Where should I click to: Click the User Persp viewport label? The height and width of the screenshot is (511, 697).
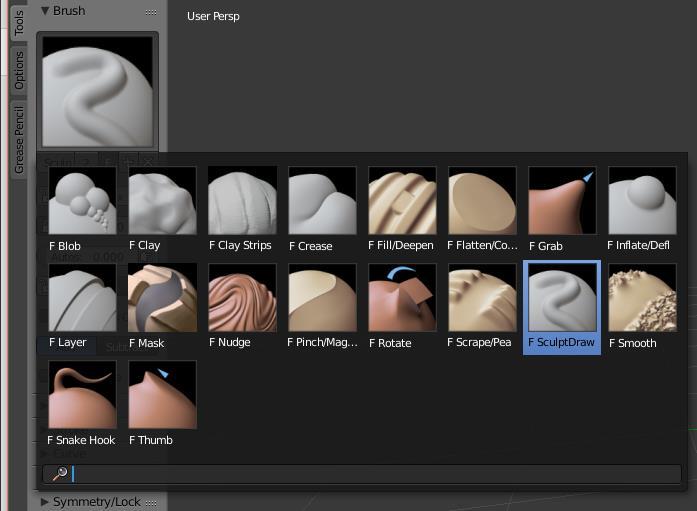pyautogui.click(x=213, y=16)
